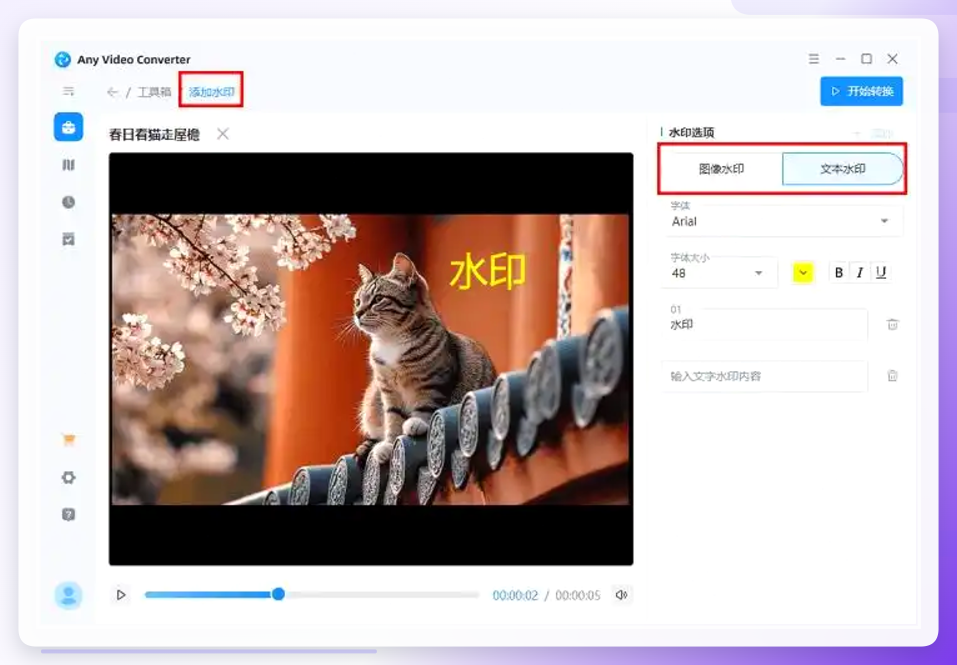Viewport: 957px width, 665px height.
Task: Click the Any Video Converter logo
Action: click(62, 59)
